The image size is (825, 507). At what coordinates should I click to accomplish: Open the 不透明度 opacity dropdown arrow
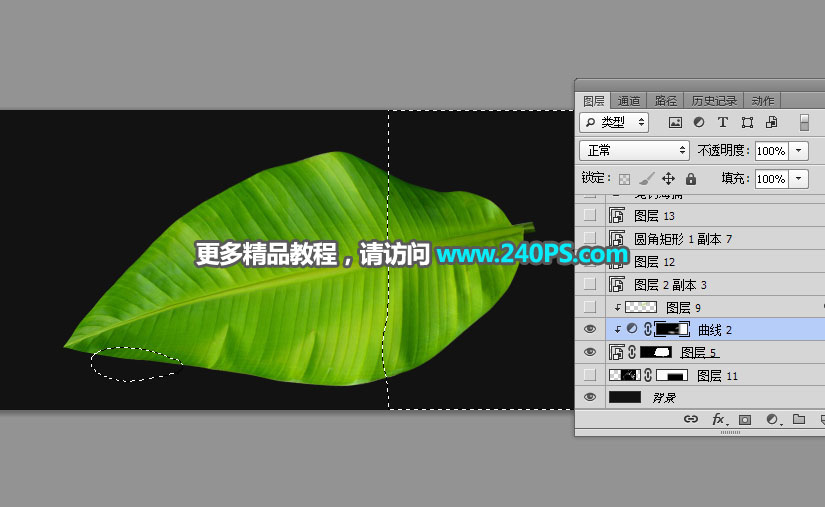coord(799,151)
